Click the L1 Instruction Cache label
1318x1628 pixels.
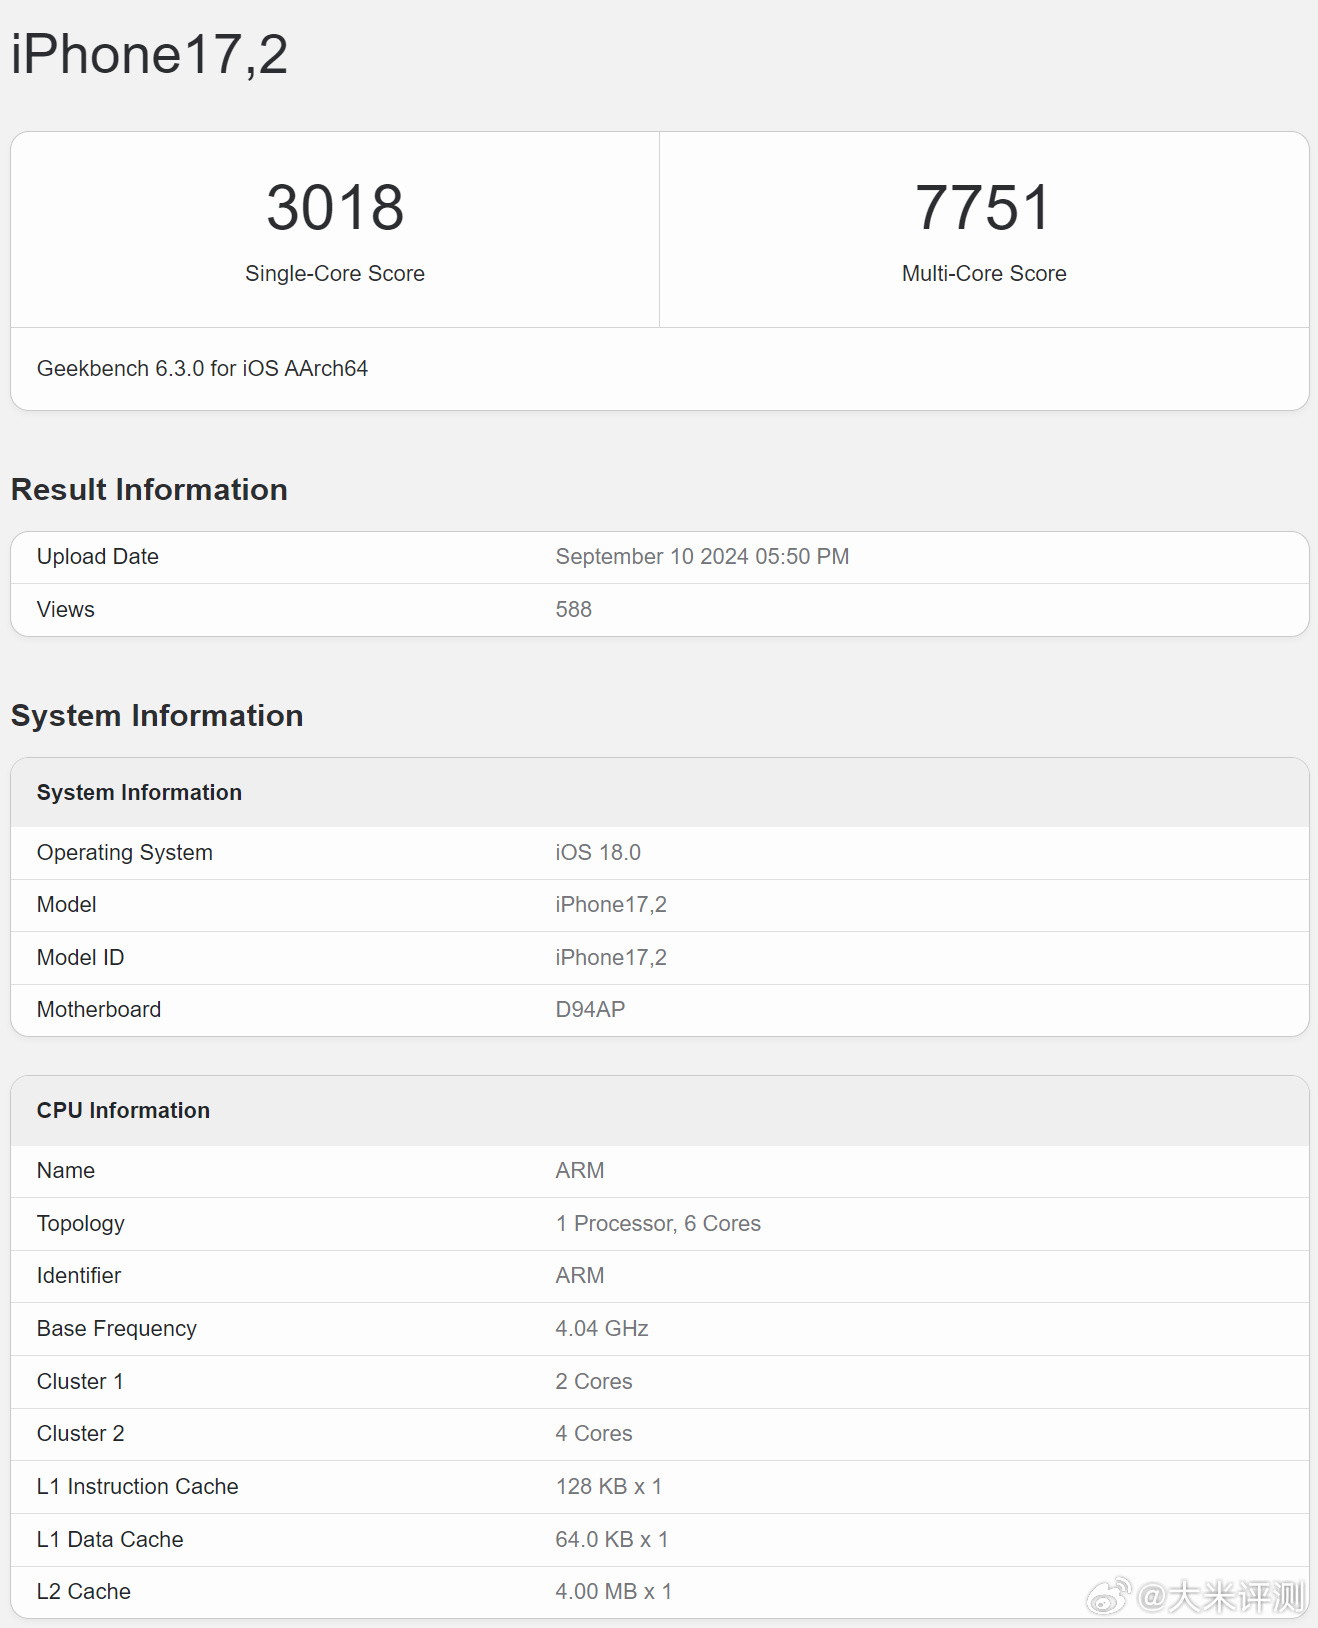coord(138,1487)
